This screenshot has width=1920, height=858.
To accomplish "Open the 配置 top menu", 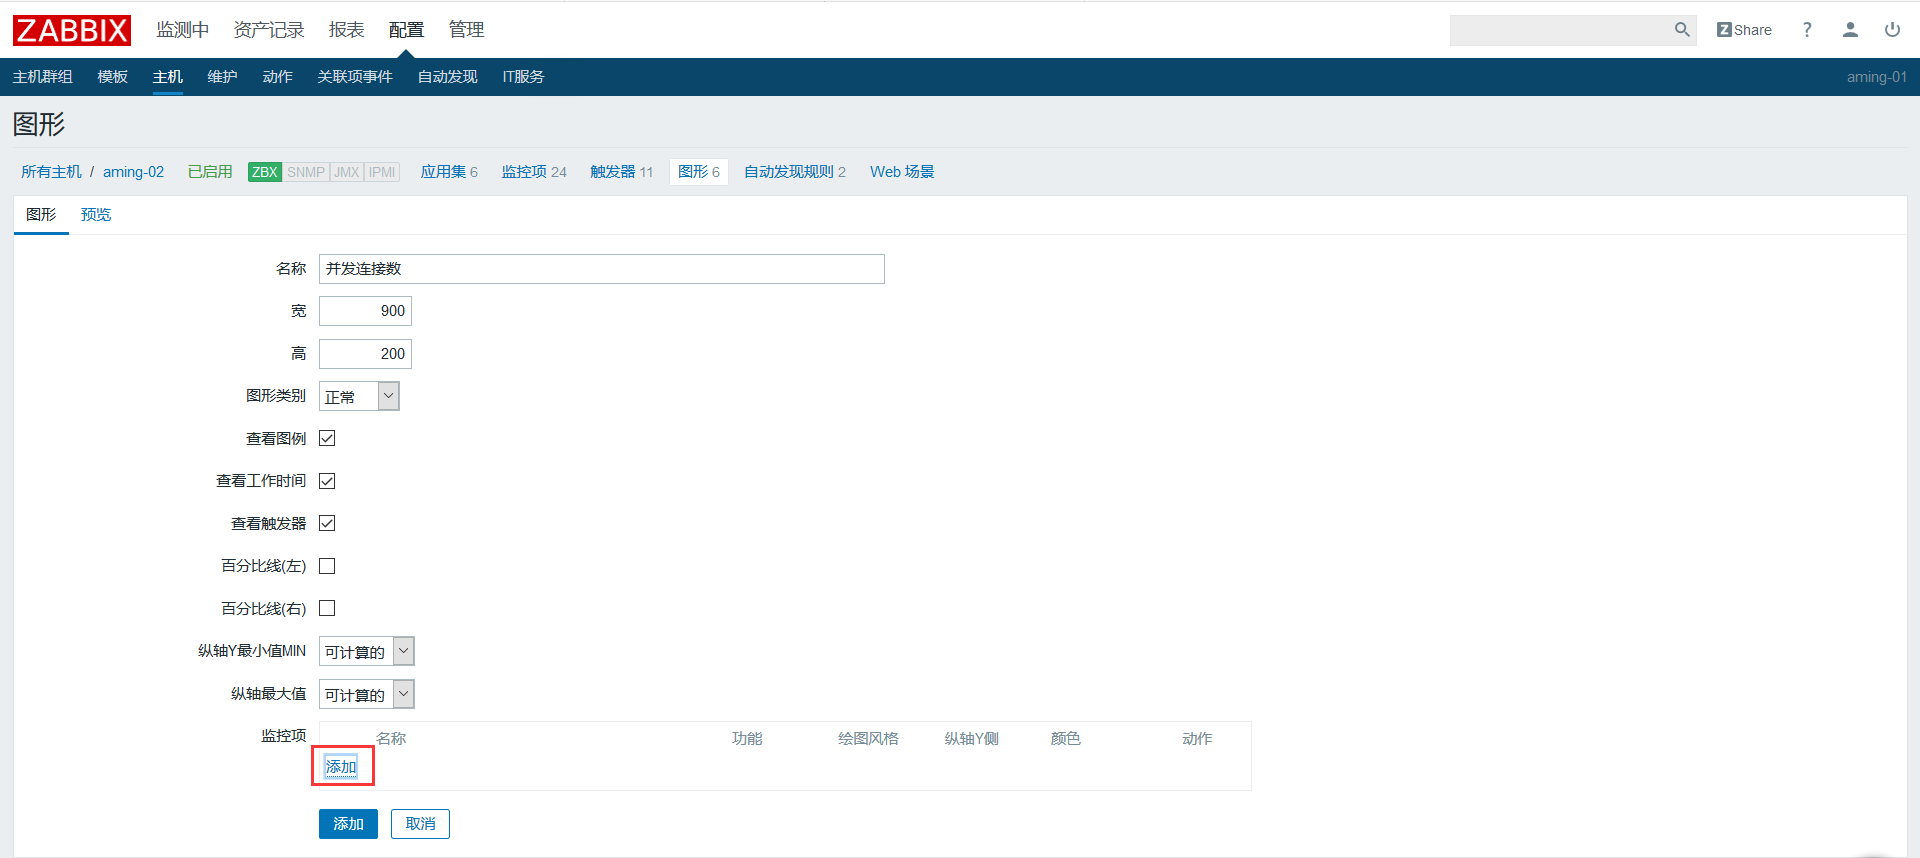I will point(407,30).
